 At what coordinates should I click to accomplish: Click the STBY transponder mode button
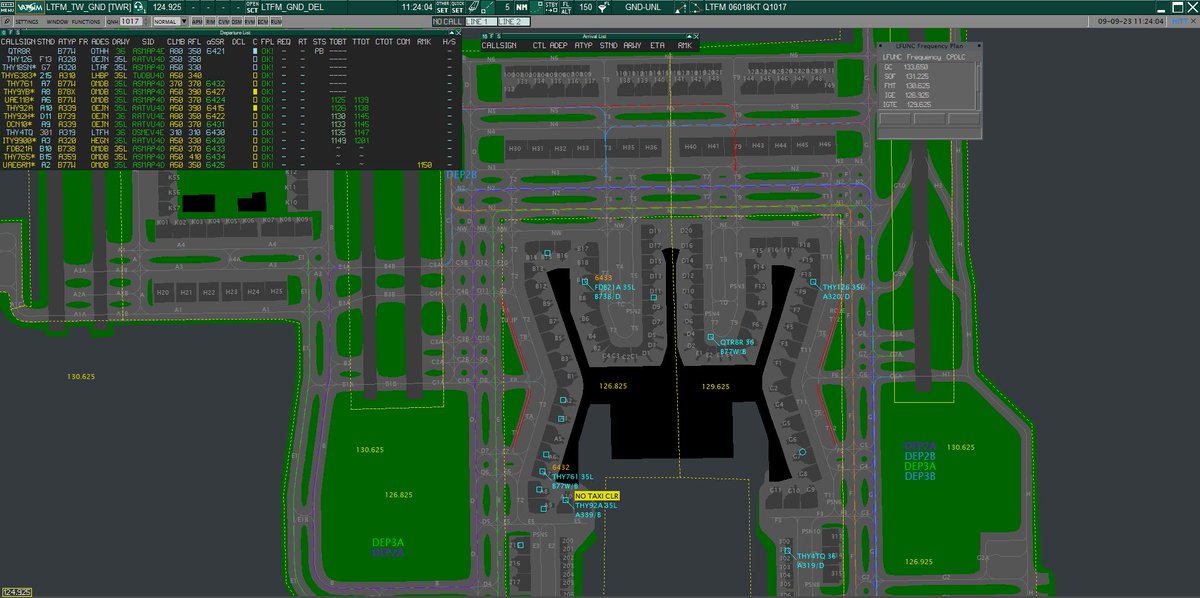553,6
